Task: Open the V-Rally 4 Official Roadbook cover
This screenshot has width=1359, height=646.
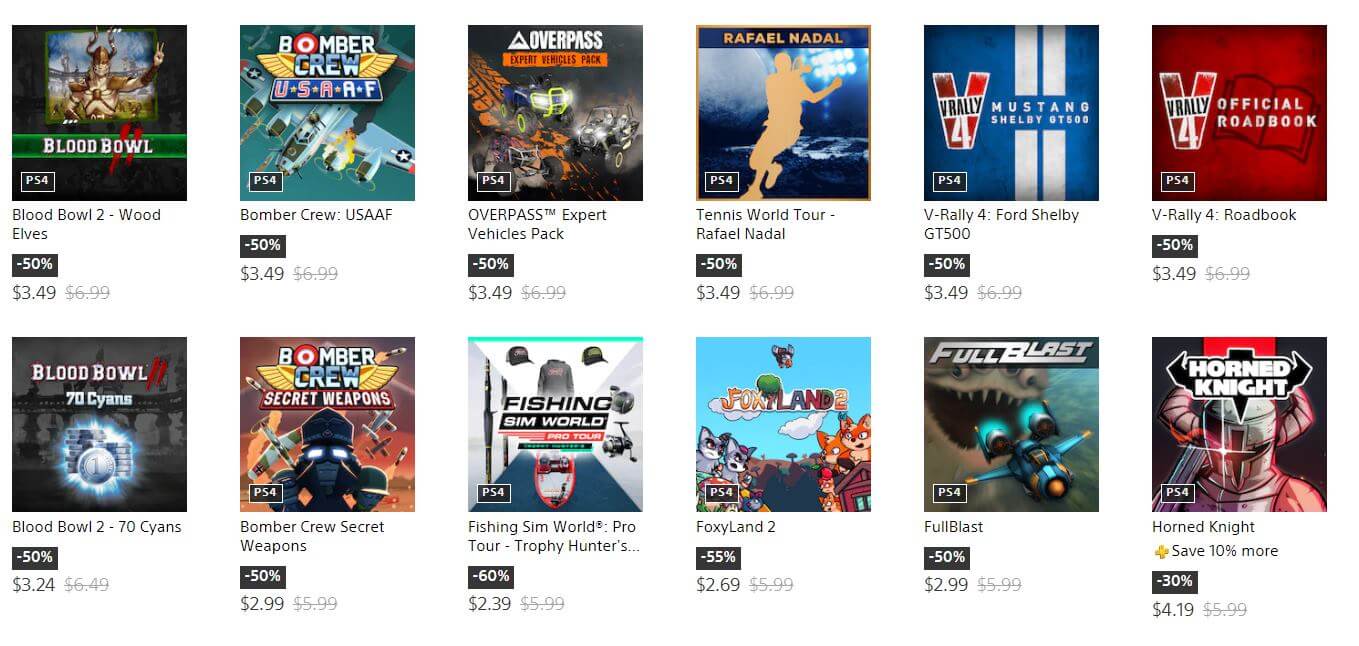Action: pos(1239,113)
